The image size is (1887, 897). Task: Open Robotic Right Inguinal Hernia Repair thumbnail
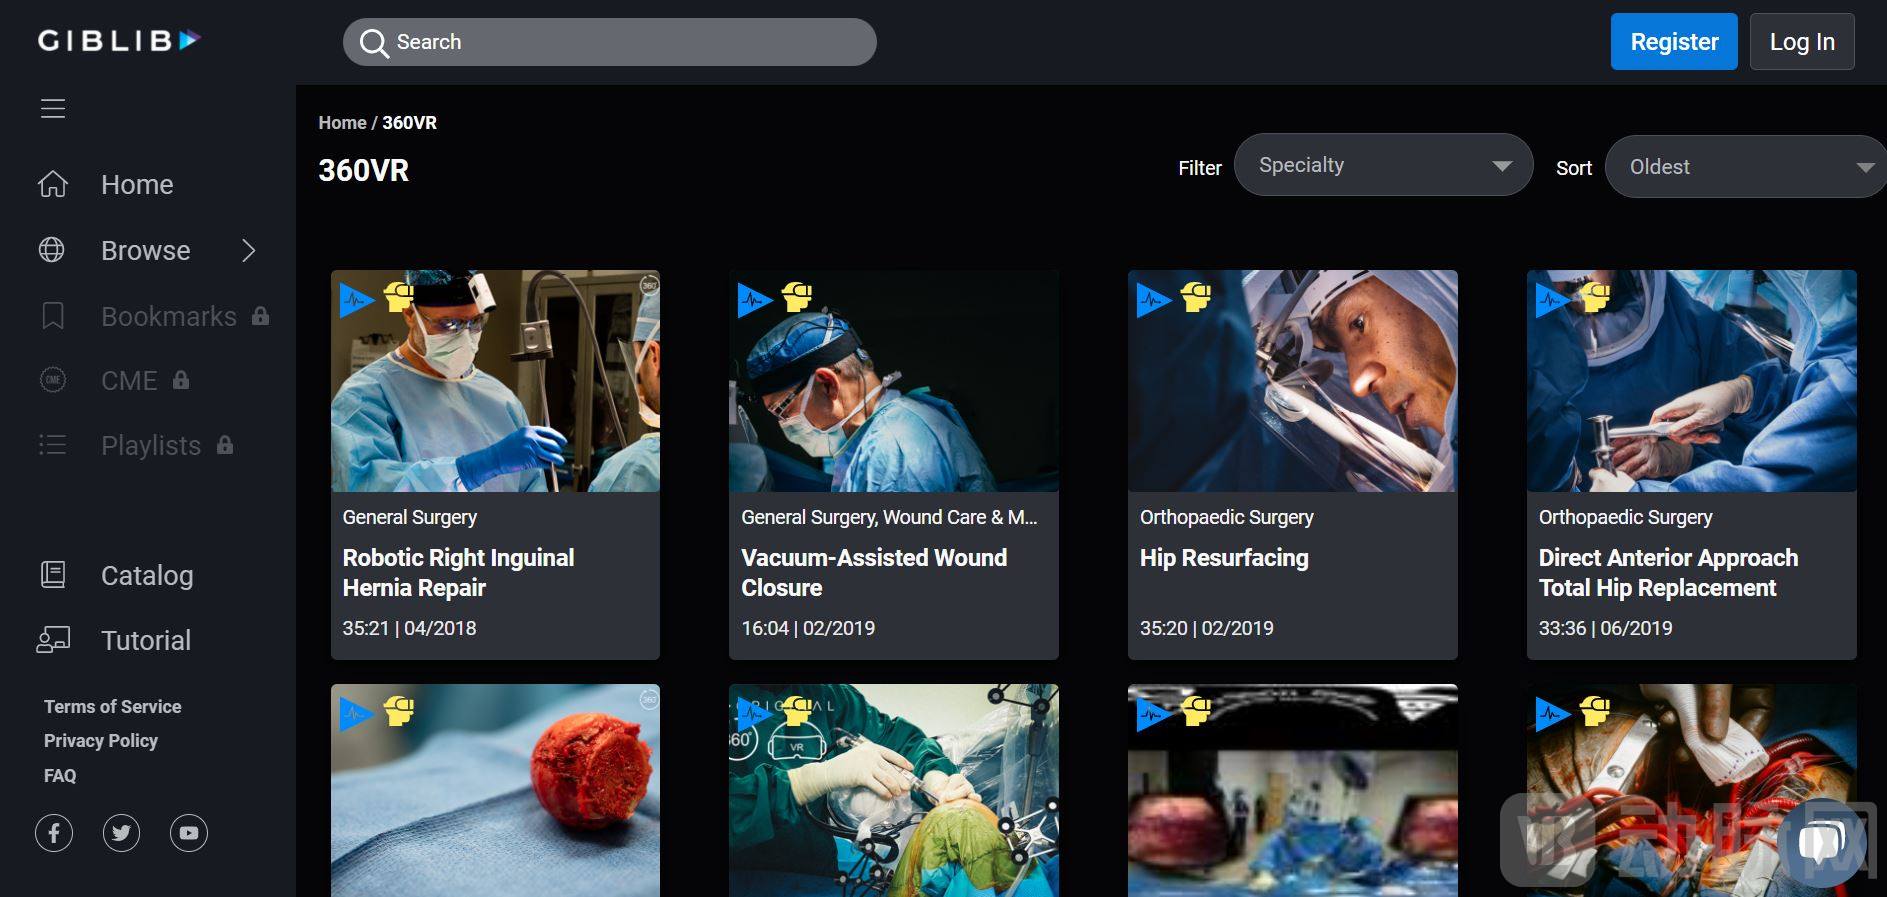(x=495, y=381)
